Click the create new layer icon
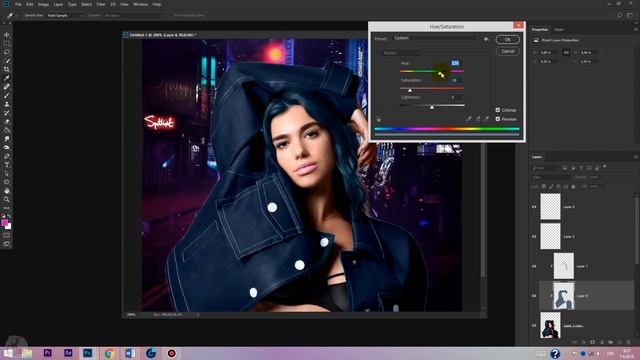The image size is (640, 360). tap(620, 342)
